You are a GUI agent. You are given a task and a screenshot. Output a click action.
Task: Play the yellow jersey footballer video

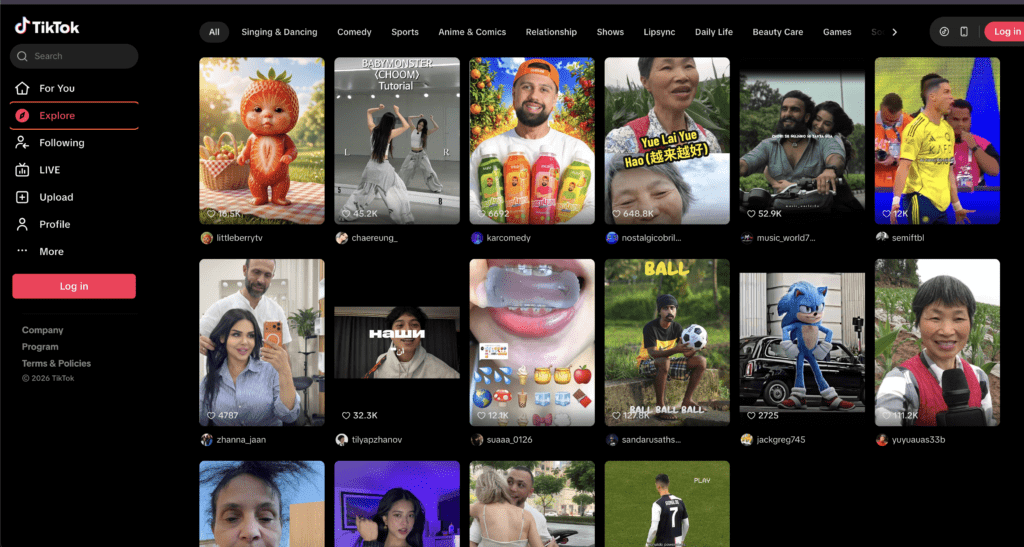(937, 141)
